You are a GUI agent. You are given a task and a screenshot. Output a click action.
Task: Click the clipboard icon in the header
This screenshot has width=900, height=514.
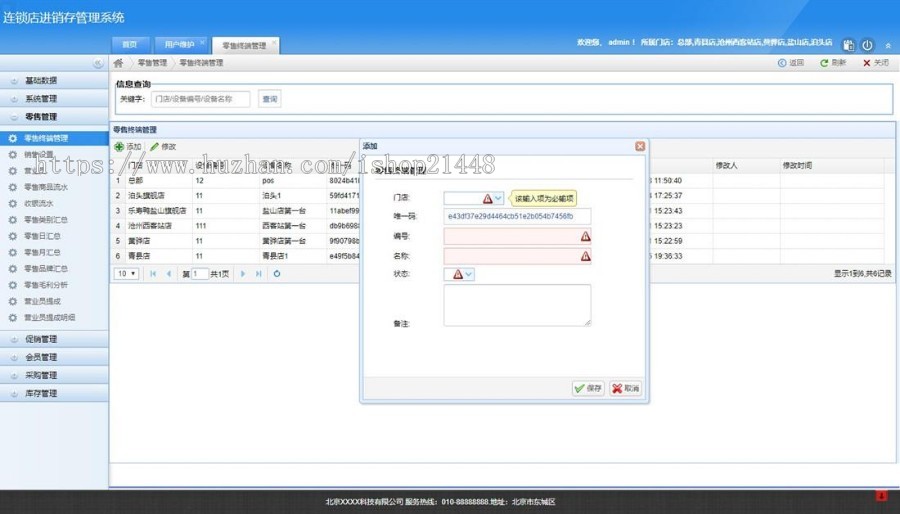point(848,45)
